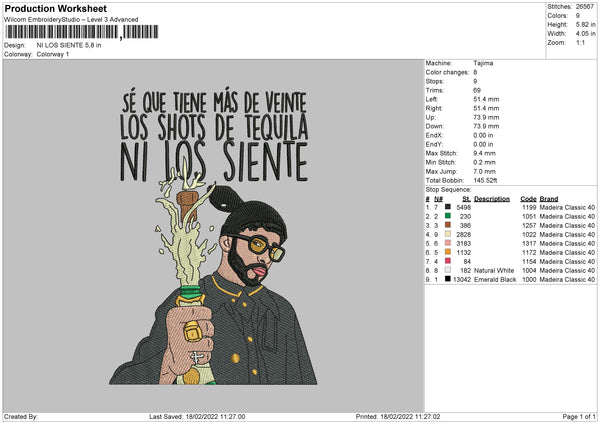
Task: Click the Natural White color swatch
Action: click(448, 270)
